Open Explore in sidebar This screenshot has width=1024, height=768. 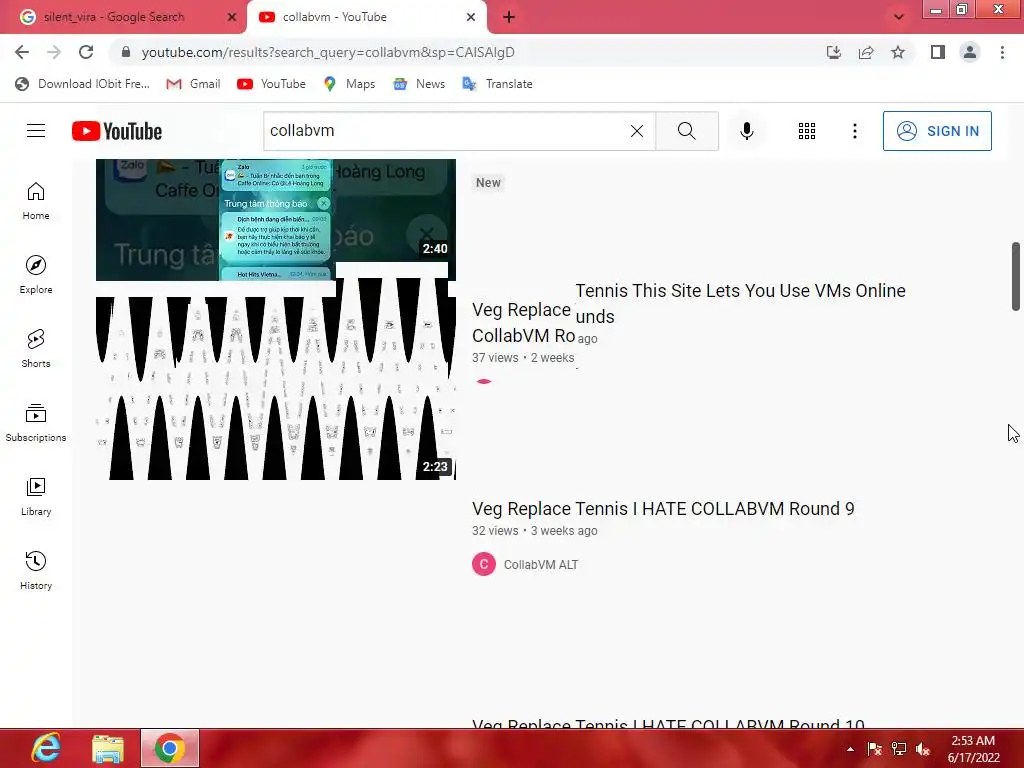pyautogui.click(x=36, y=275)
